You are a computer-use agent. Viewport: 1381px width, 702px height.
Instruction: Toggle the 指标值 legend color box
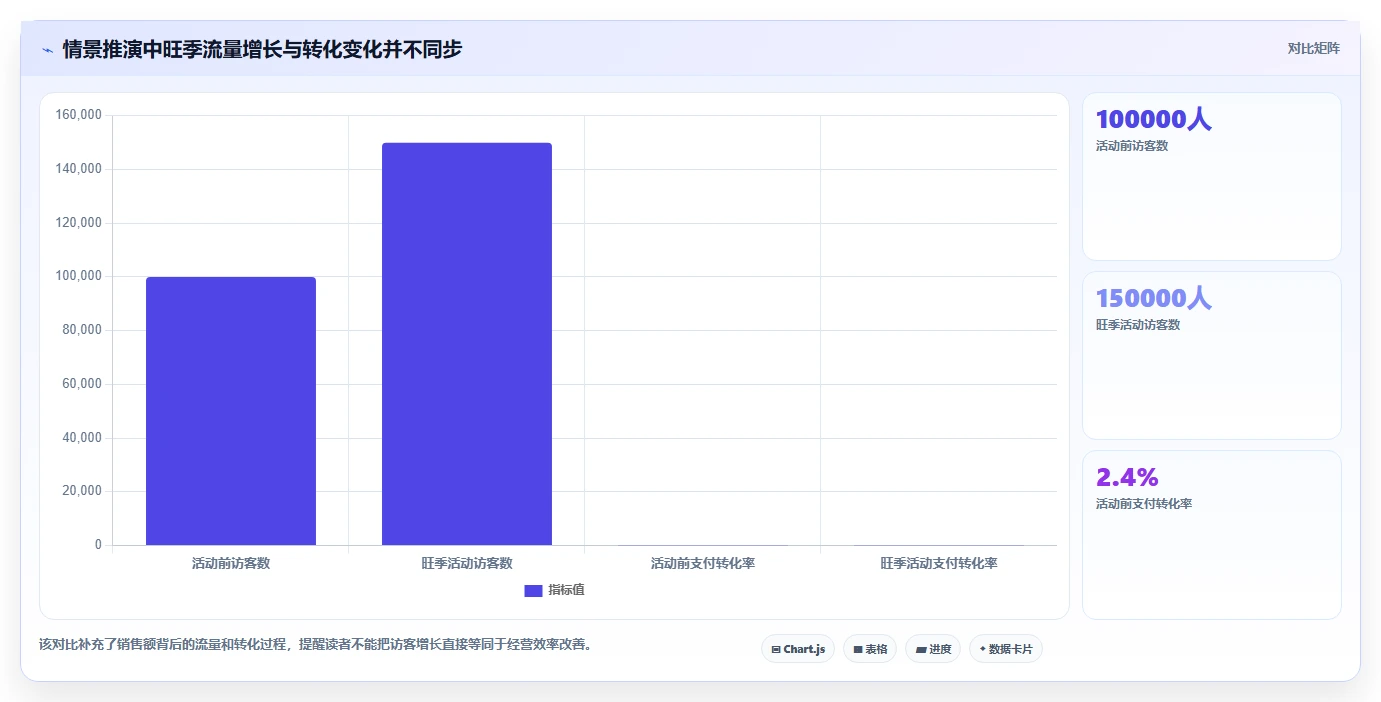(x=533, y=591)
